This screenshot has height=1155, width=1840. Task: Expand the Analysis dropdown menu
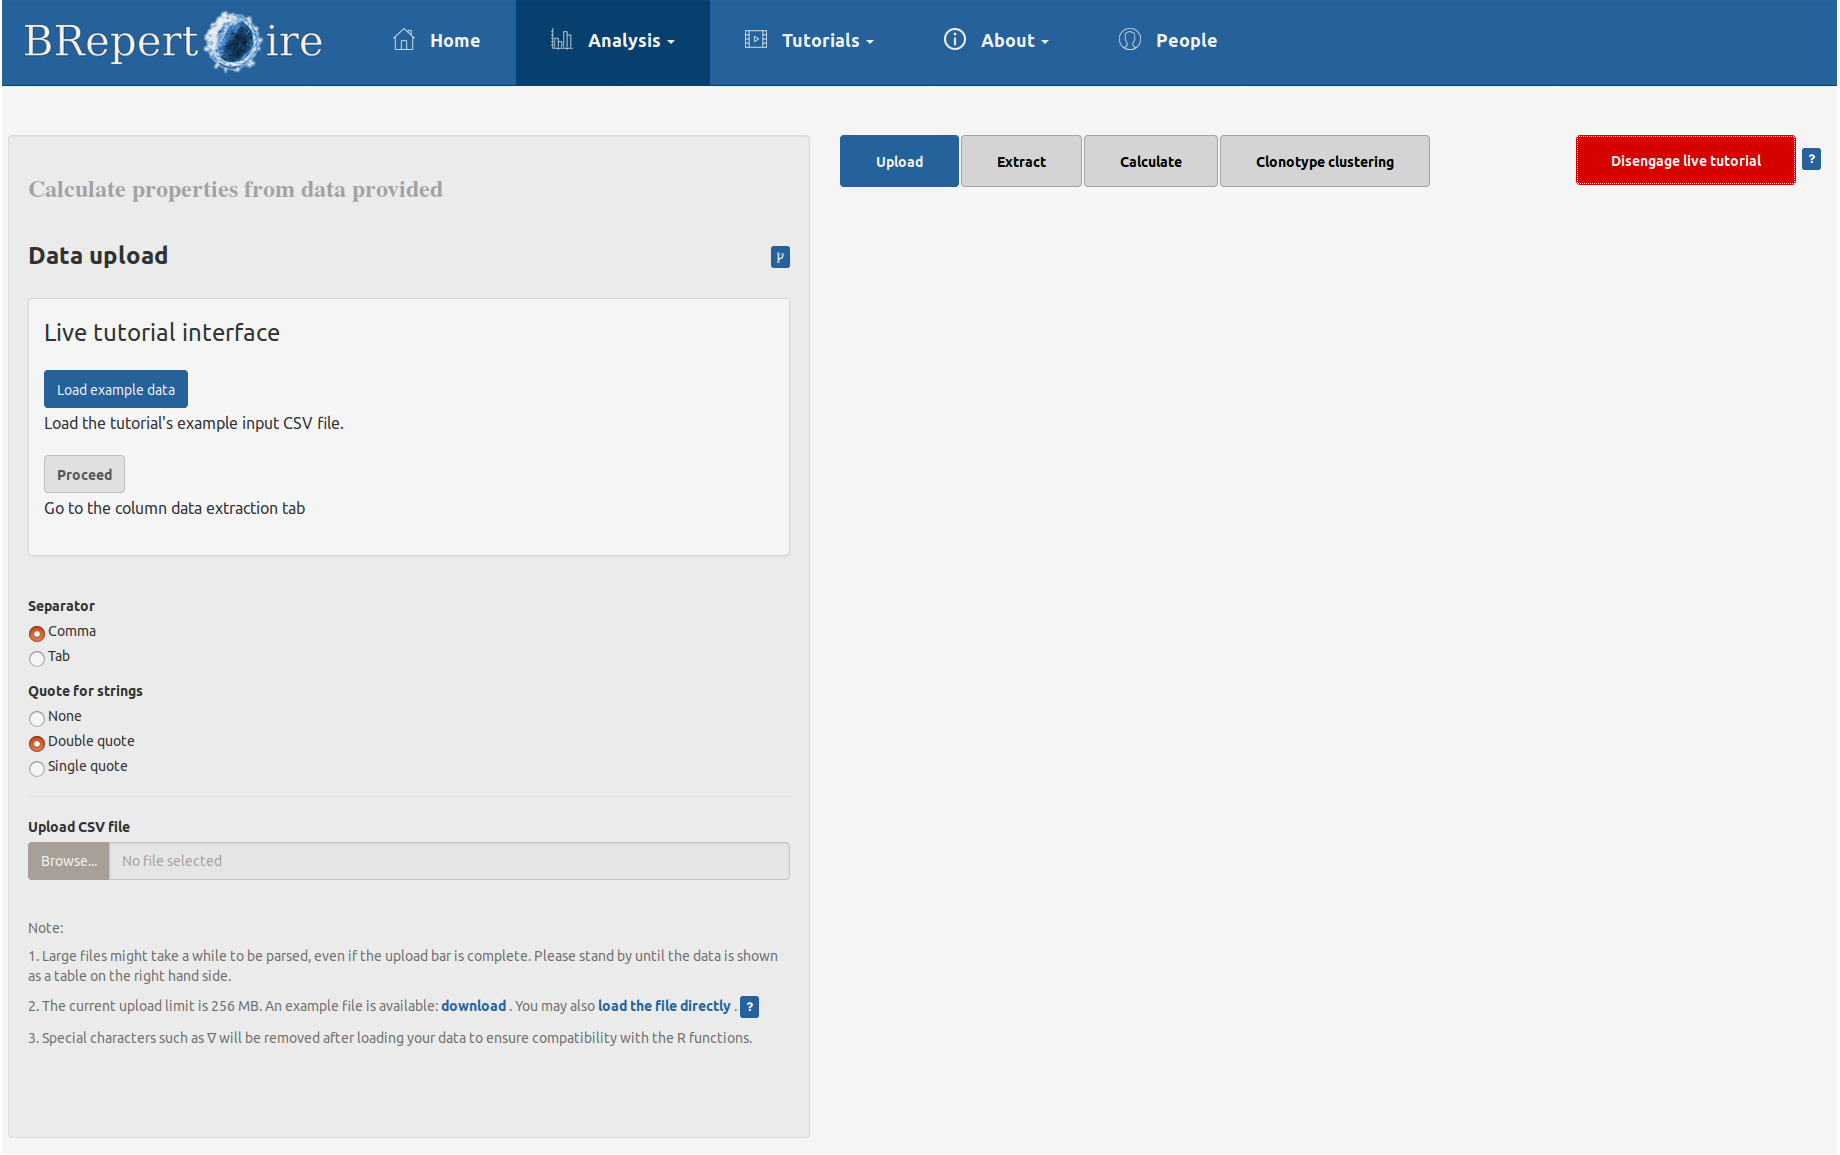(x=630, y=41)
